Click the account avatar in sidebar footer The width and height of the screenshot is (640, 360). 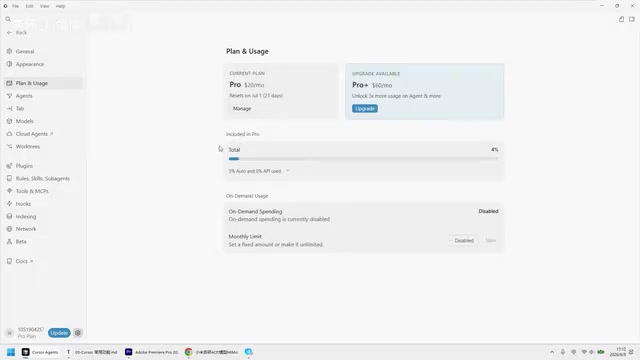point(10,333)
